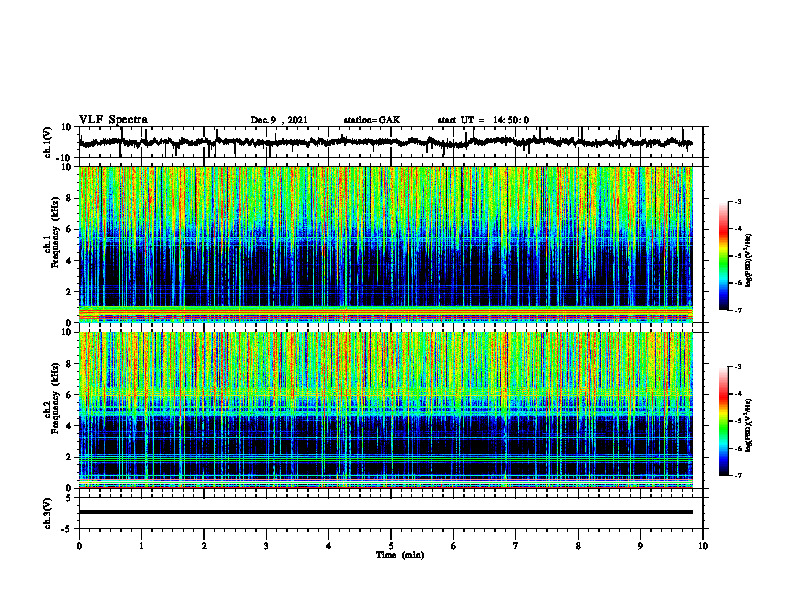
Task: Click inside the ch.1 spectrogram plot
Action: tap(386, 244)
